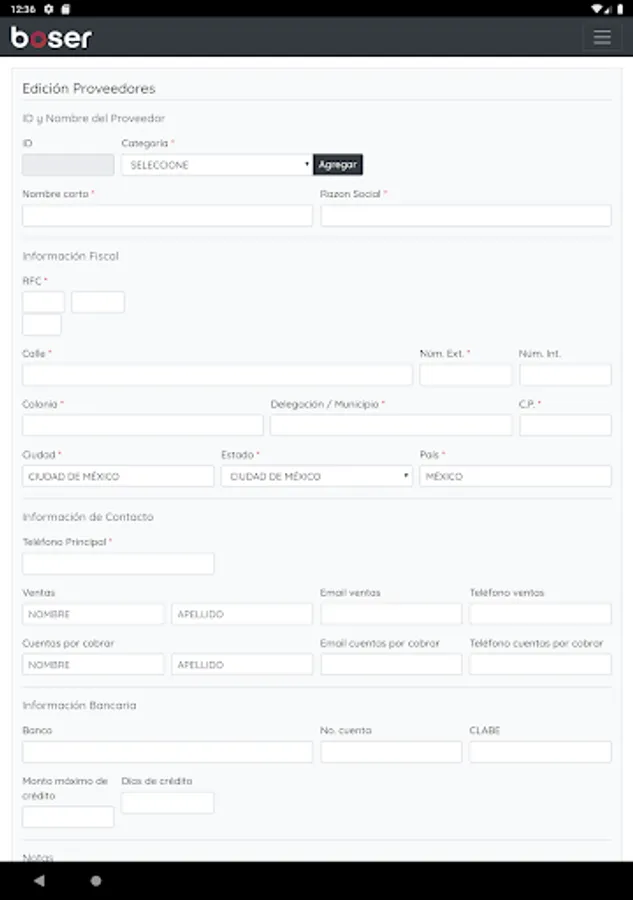Focus the Colonia input field
Image resolution: width=633 pixels, height=900 pixels.
coord(142,425)
